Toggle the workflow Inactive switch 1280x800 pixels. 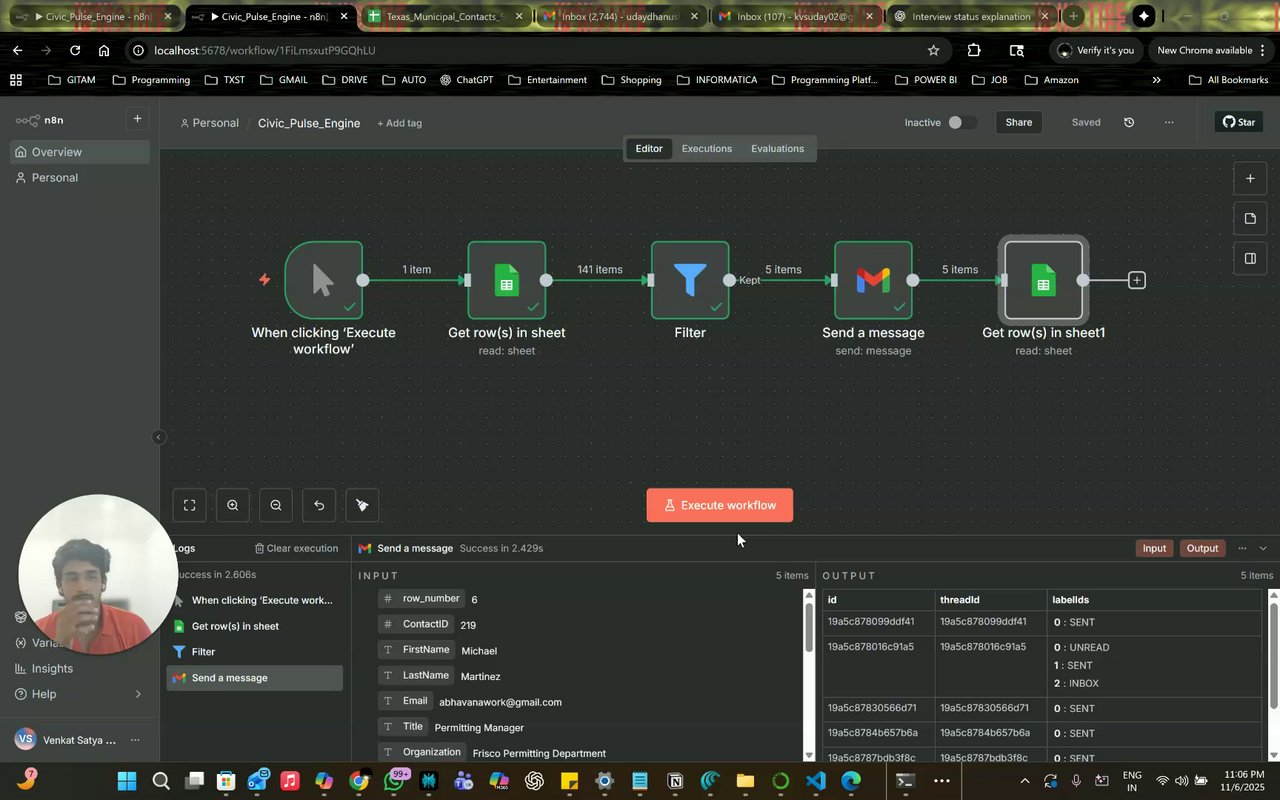[962, 122]
